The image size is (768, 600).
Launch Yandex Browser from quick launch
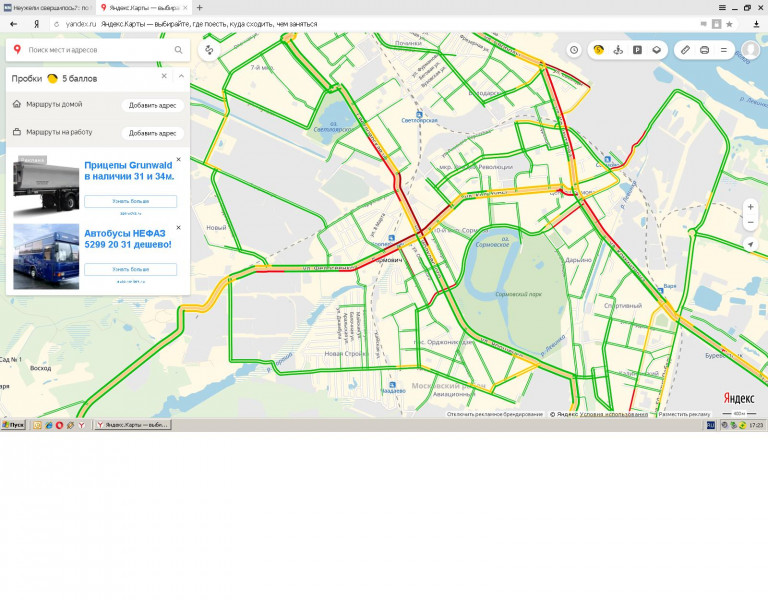point(81,425)
